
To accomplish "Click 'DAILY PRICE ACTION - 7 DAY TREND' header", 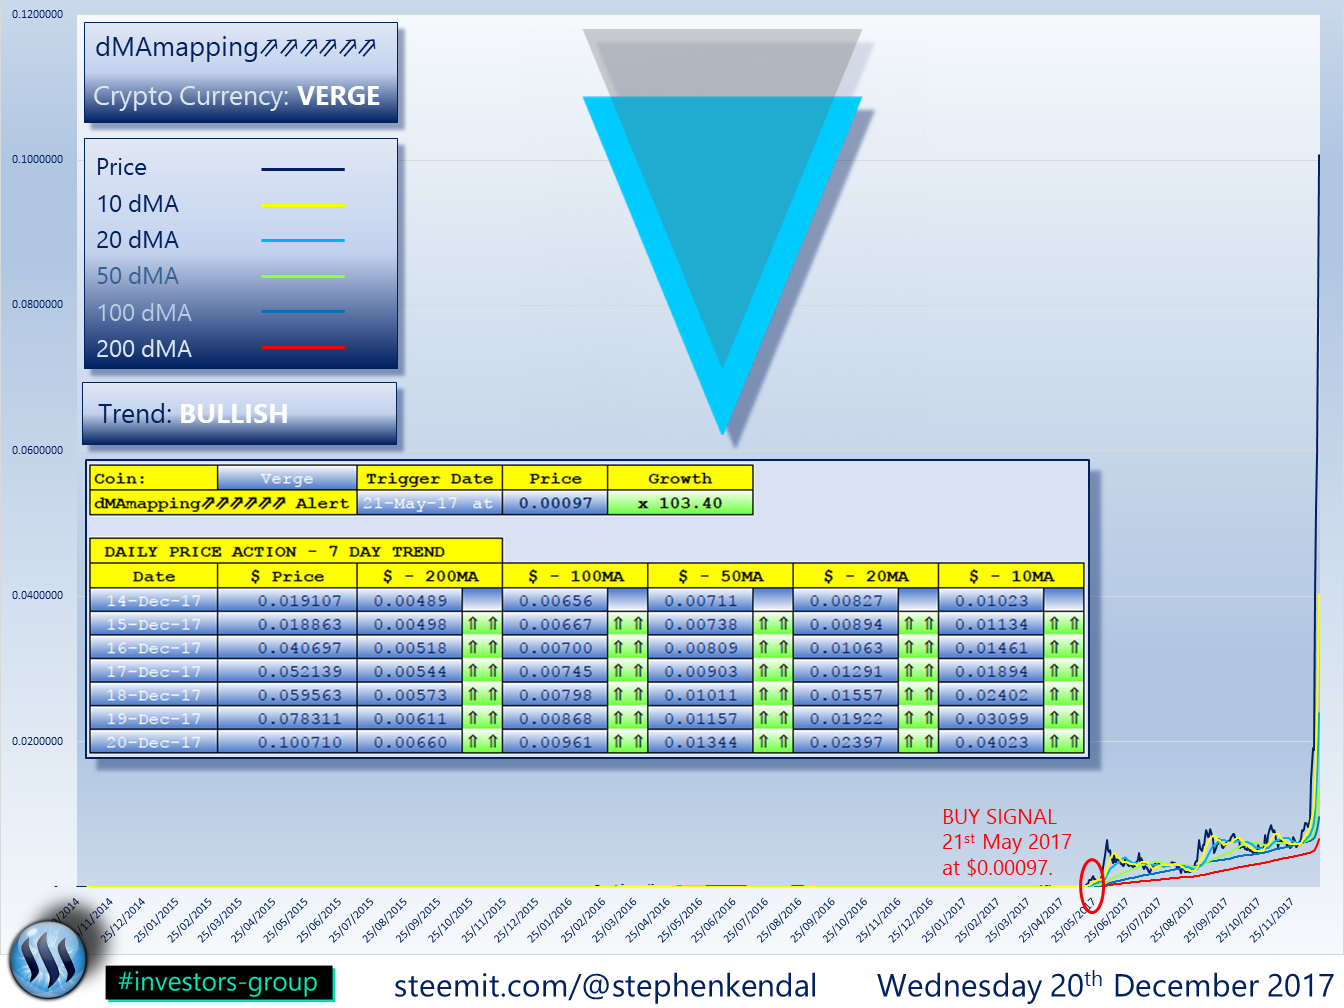I will coord(296,551).
